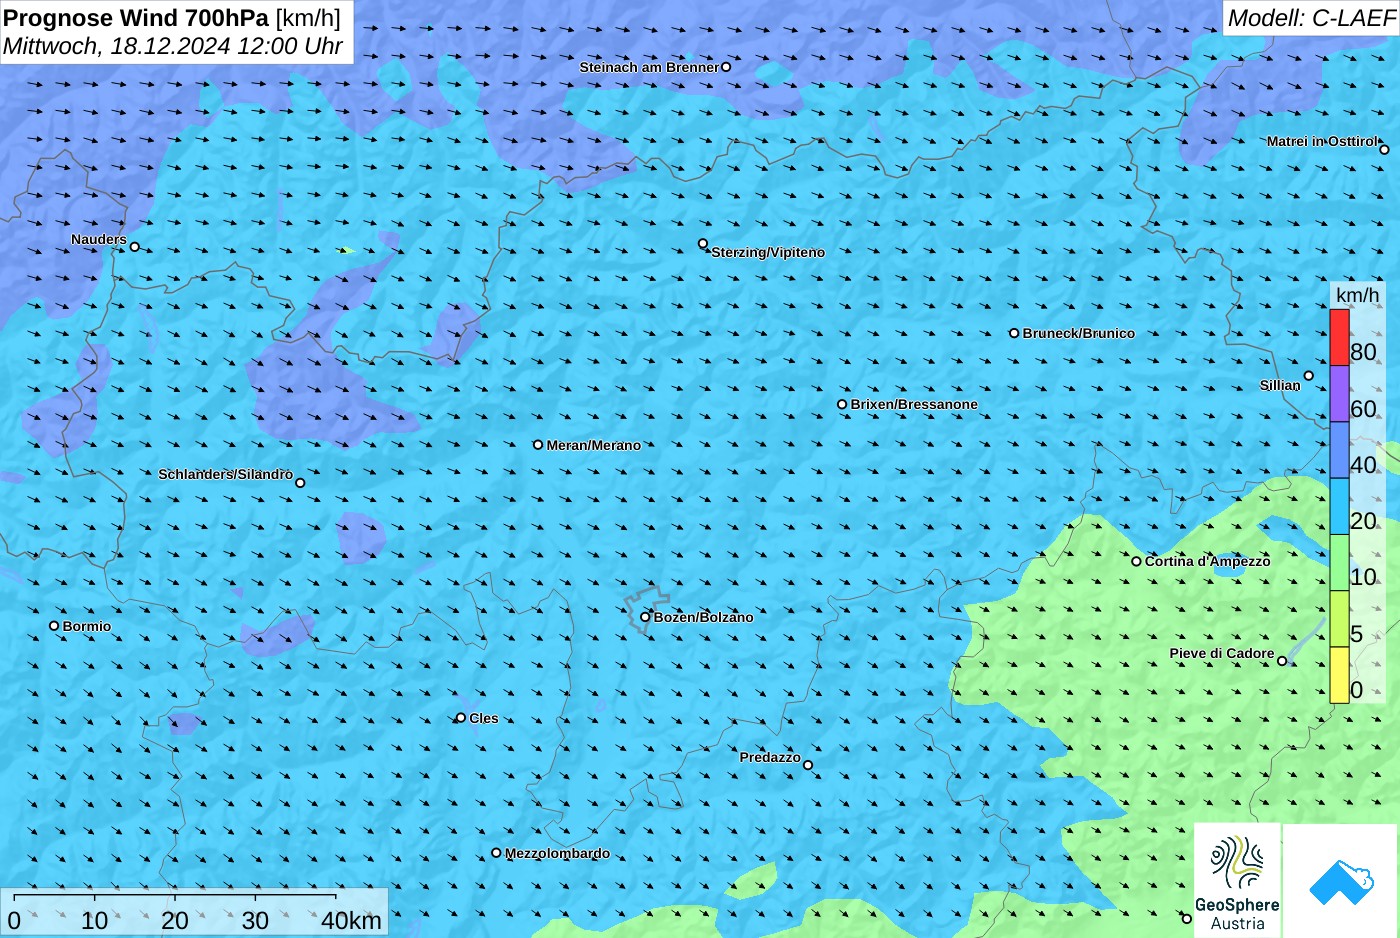Click the 'Prognose Wind 700hPa' title text
The width and height of the screenshot is (1400, 938).
(x=137, y=18)
